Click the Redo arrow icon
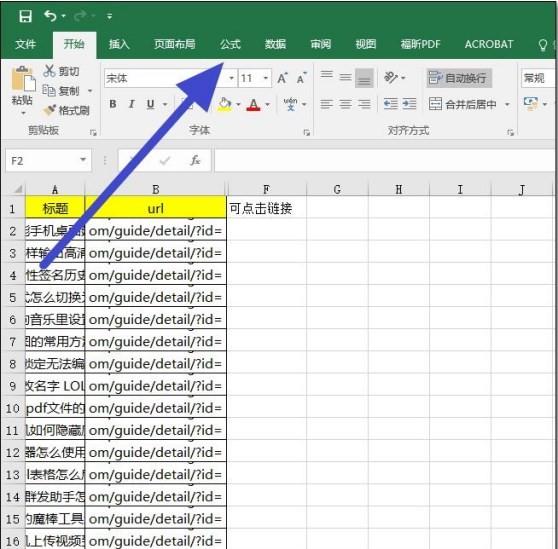The width and height of the screenshot is (558, 549). tap(80, 16)
